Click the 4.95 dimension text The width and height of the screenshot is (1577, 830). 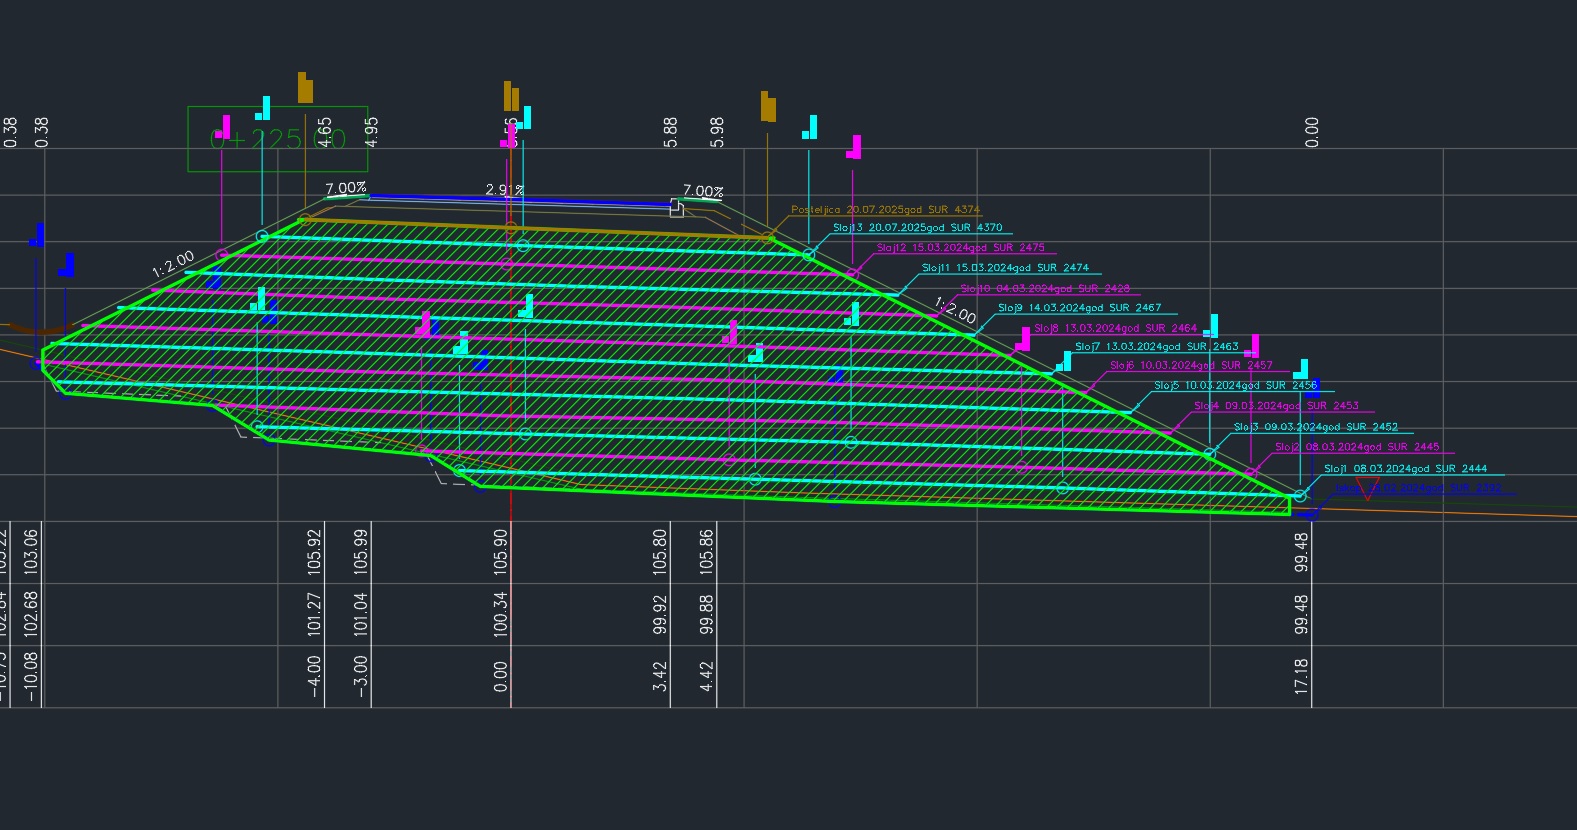(x=371, y=132)
